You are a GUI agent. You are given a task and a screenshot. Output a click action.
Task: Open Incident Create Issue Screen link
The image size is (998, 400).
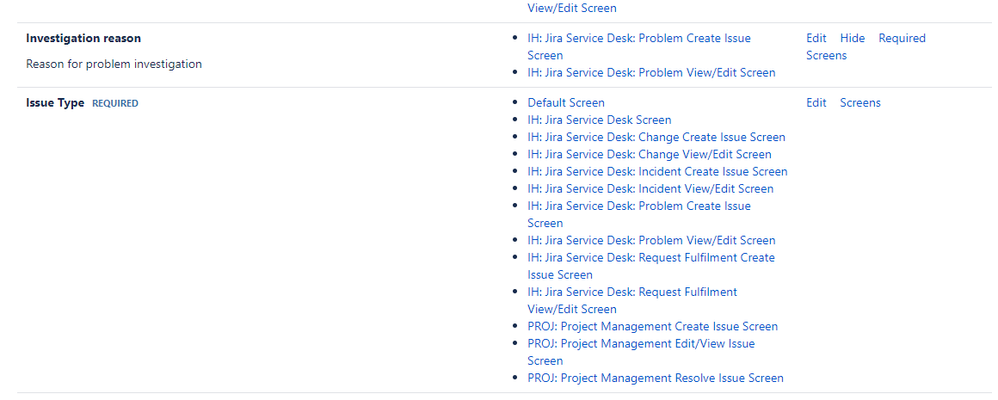tap(657, 171)
